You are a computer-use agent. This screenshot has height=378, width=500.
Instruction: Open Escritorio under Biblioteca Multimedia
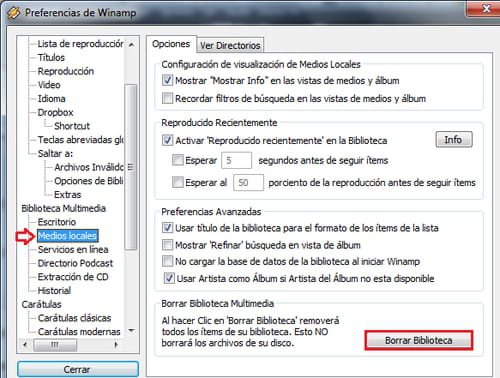point(57,222)
